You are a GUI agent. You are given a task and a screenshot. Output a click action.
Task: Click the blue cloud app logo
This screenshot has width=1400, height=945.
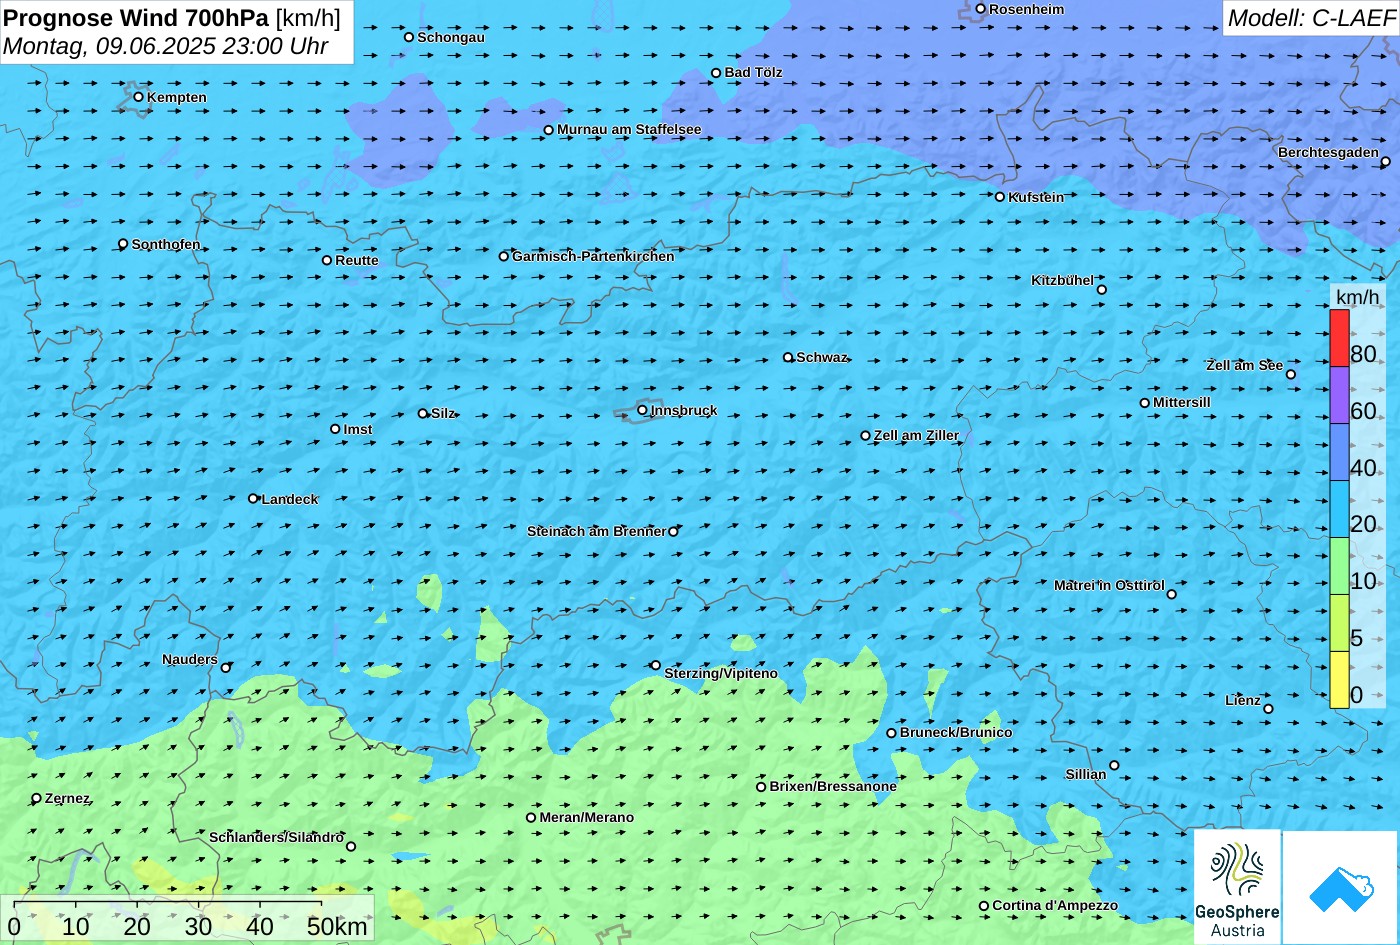(x=1340, y=887)
